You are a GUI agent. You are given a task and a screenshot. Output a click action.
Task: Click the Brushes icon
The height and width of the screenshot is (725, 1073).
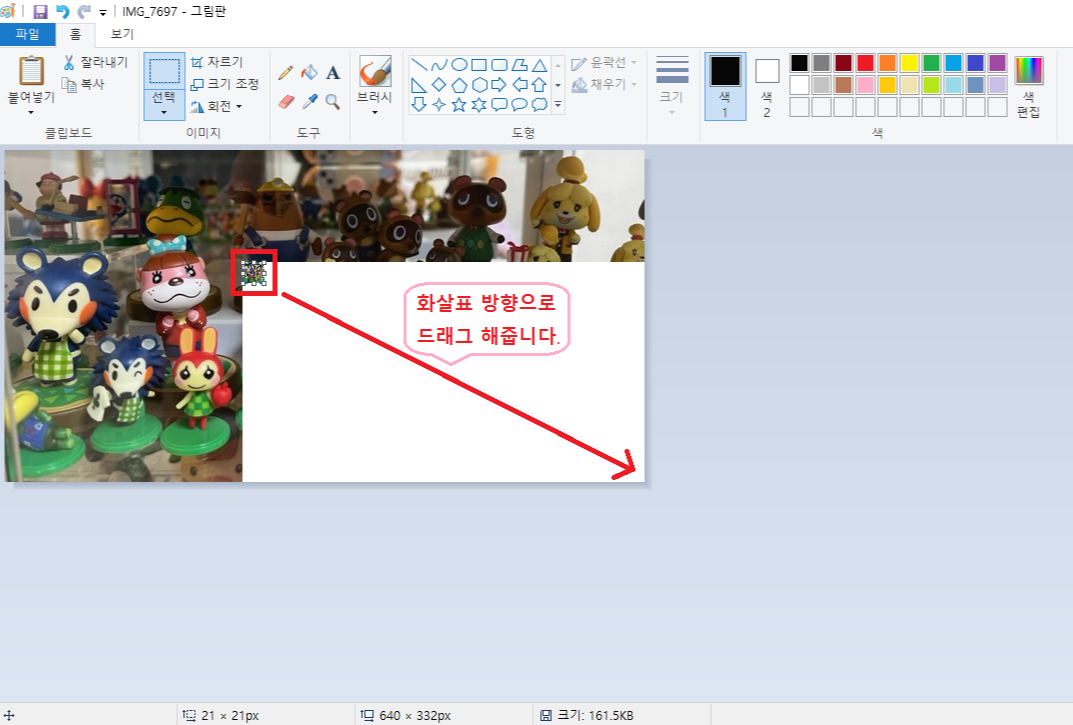pos(375,71)
